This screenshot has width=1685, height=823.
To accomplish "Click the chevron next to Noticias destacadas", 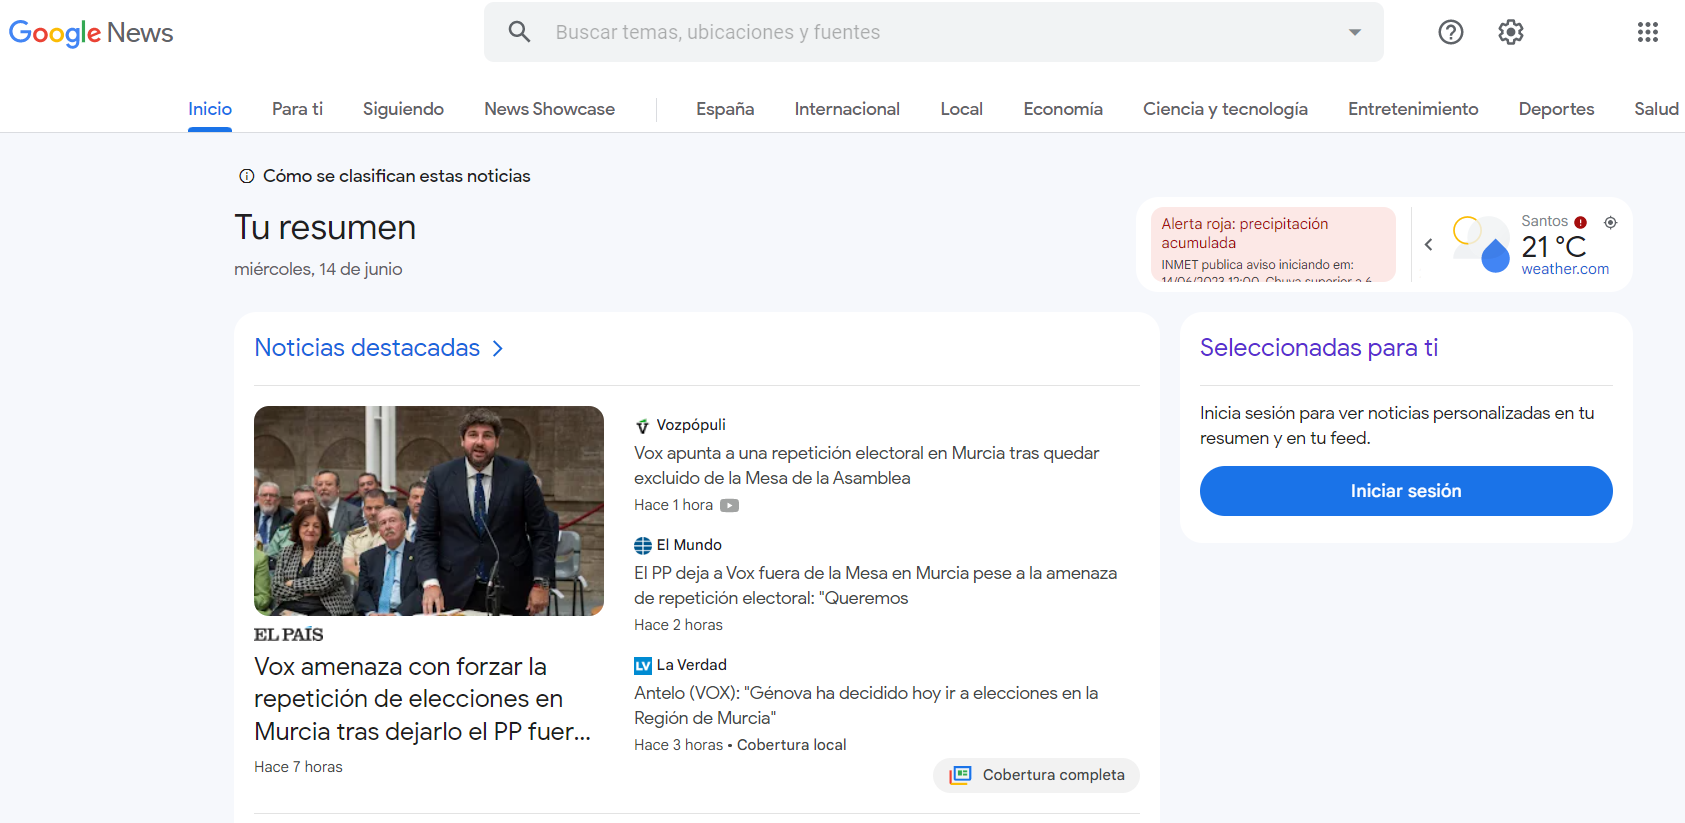I will [x=497, y=348].
